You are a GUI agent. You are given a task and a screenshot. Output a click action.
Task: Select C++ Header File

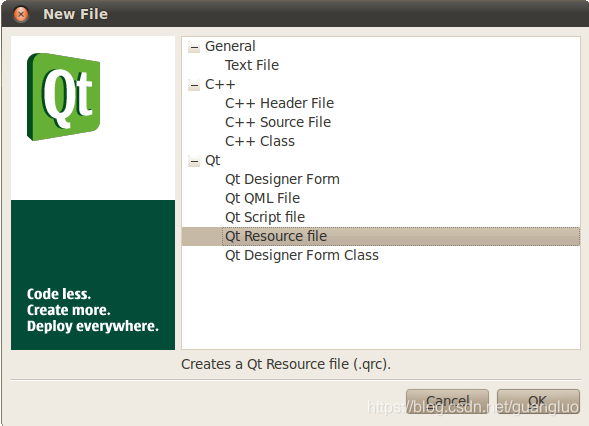point(279,103)
